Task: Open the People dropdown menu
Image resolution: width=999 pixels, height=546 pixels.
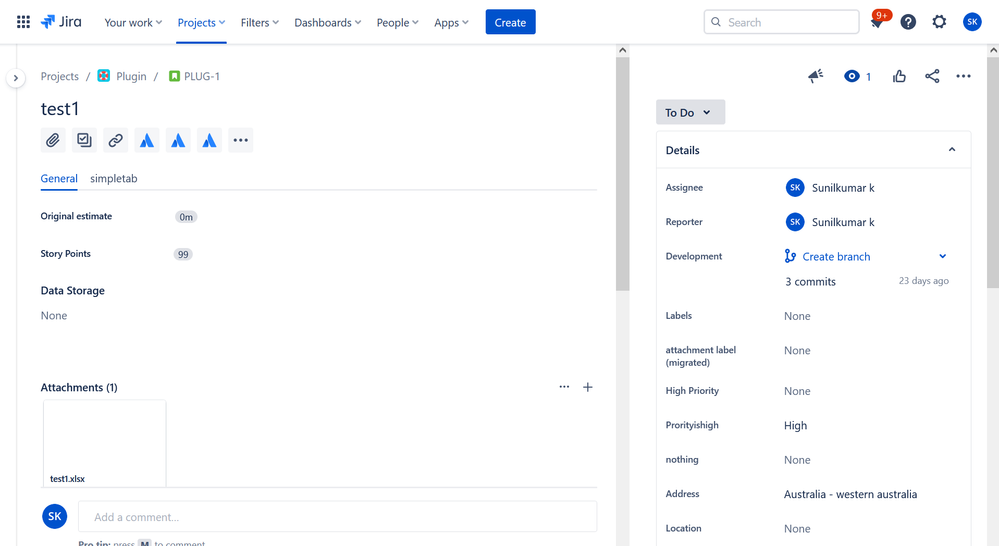Action: tap(398, 22)
